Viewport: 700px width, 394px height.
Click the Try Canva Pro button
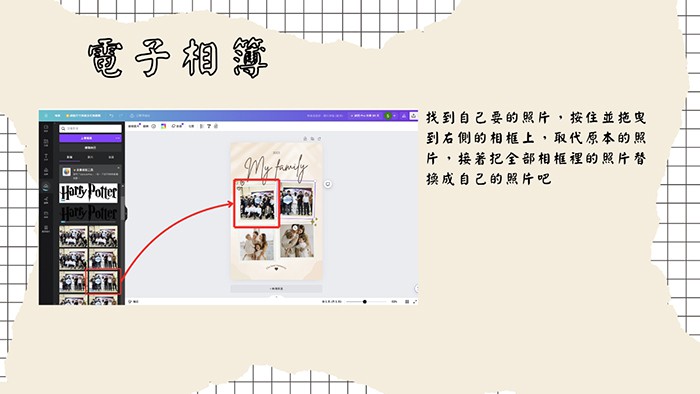[365, 116]
